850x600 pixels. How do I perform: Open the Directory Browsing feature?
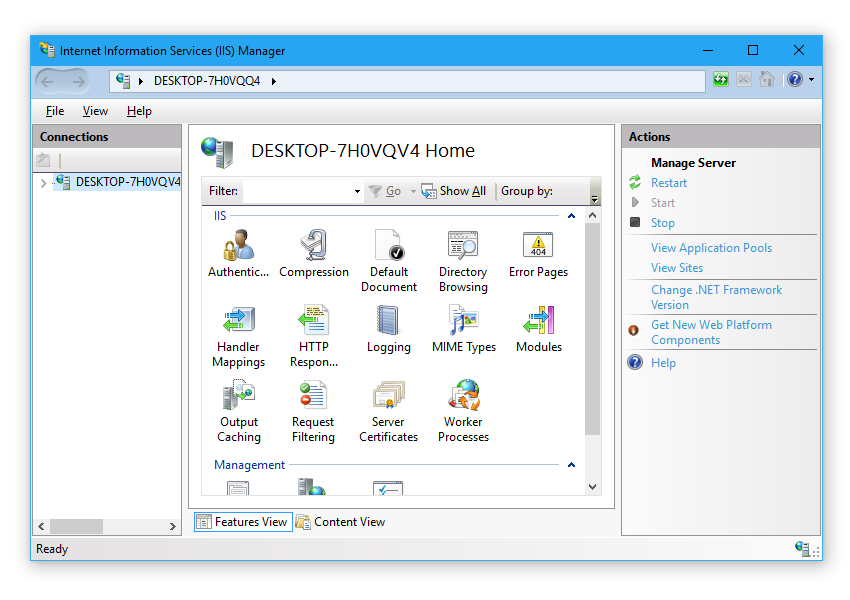(x=463, y=261)
